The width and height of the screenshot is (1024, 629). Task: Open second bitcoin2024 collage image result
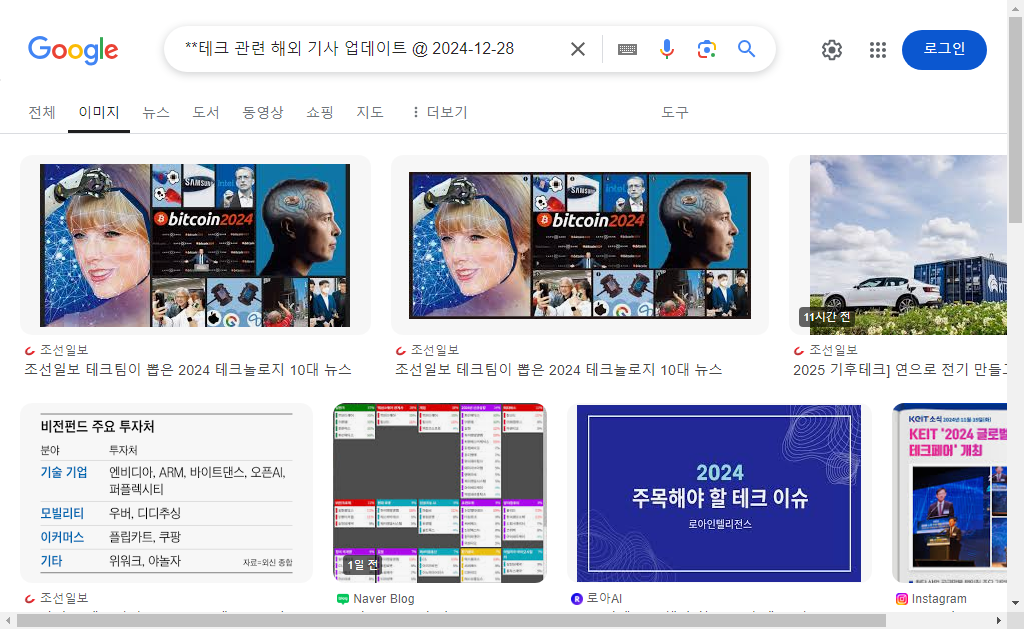579,245
